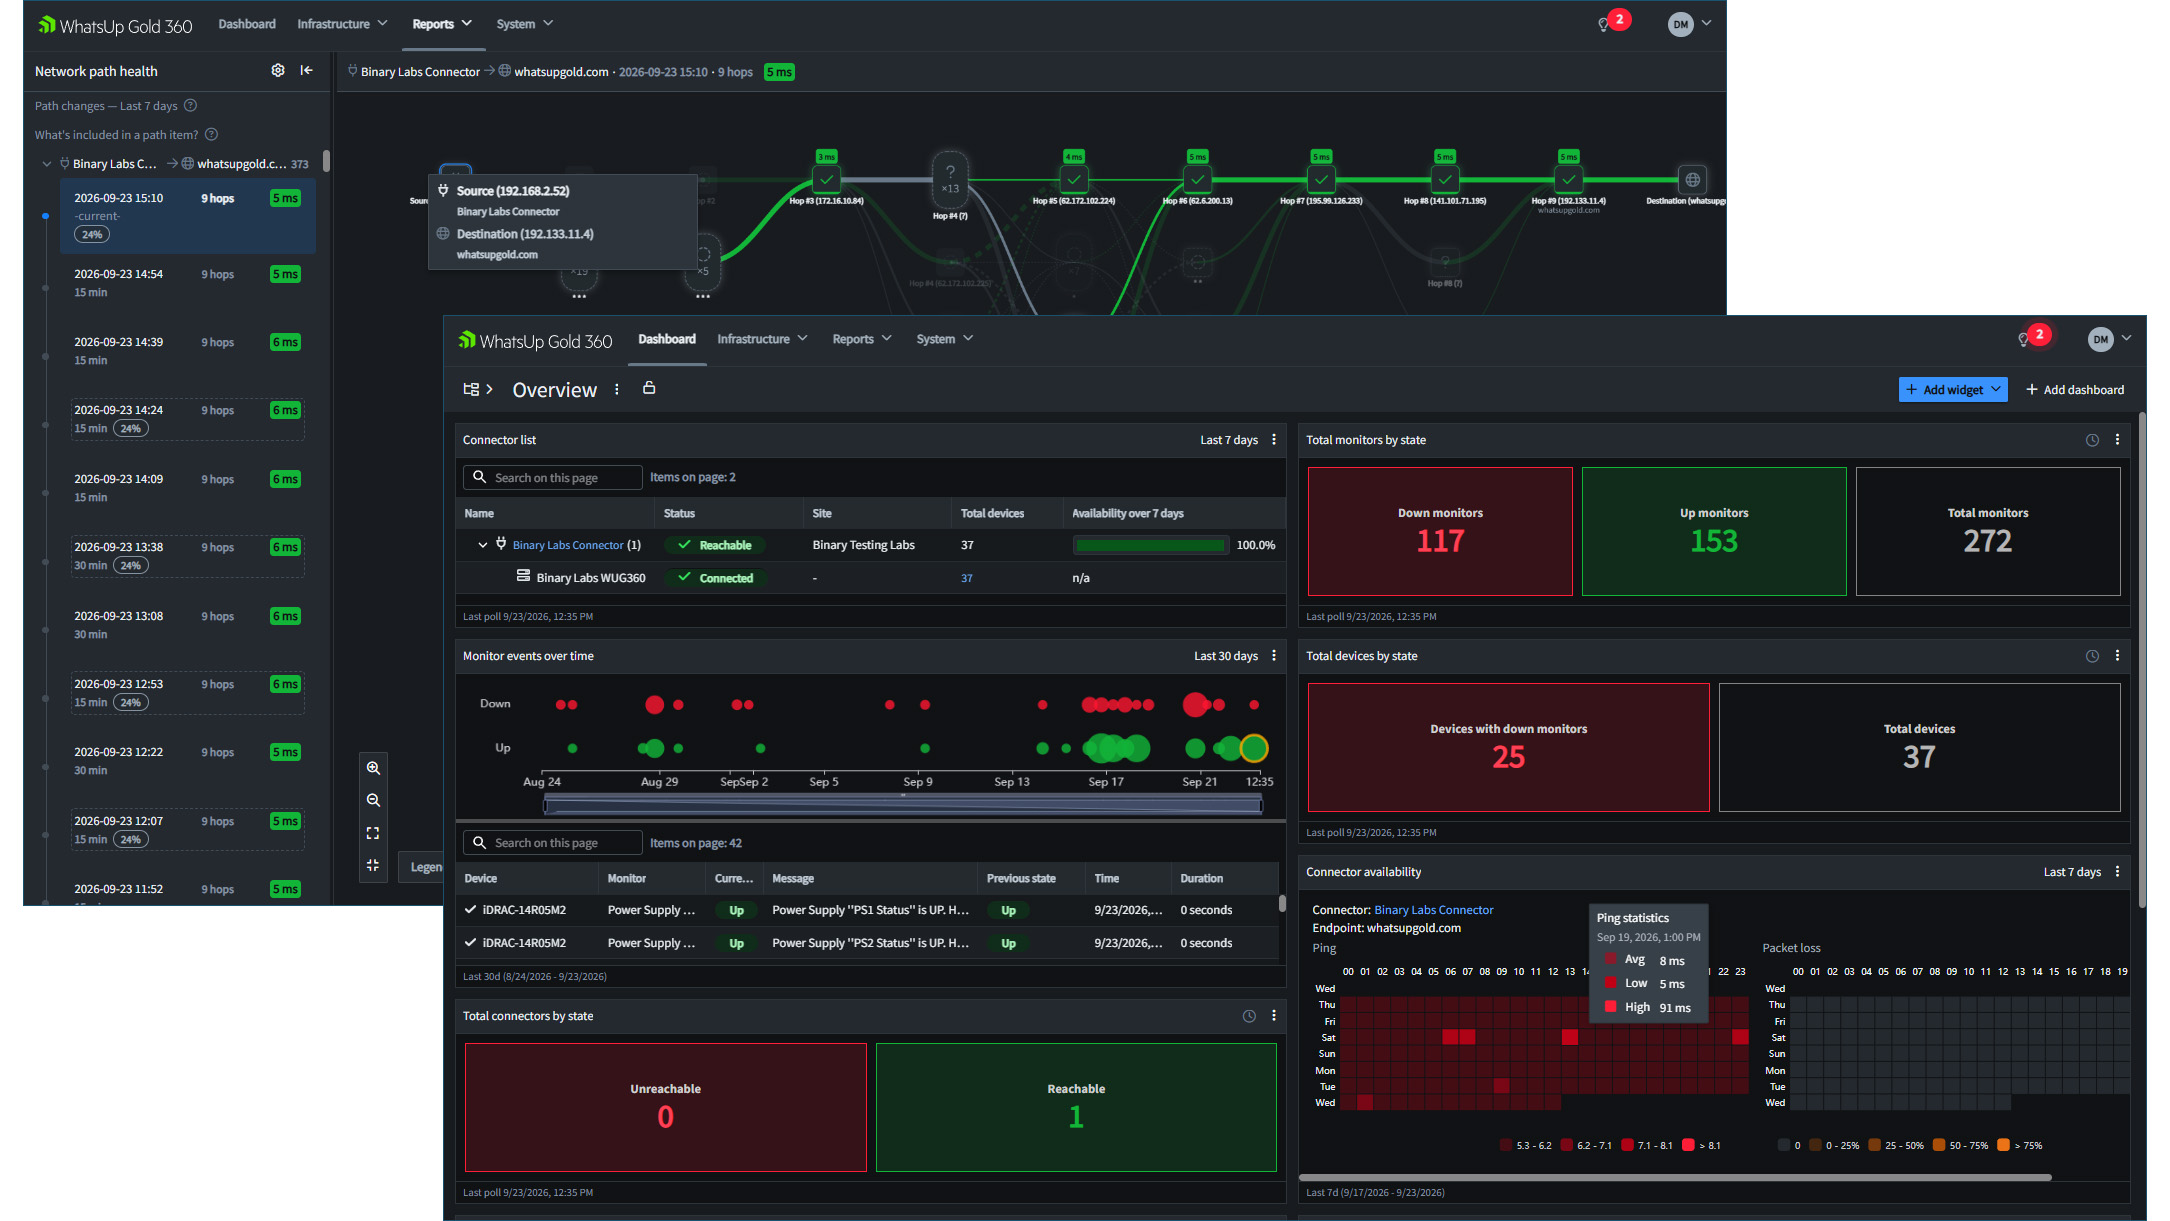Click Add dashboard button
Screen dimensions: 2170x1221
coord(2075,389)
